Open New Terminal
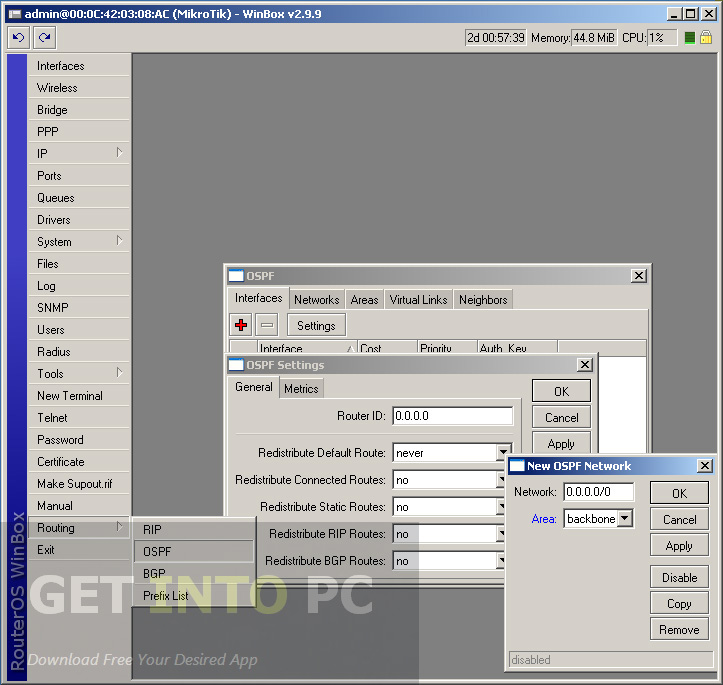 [79, 396]
